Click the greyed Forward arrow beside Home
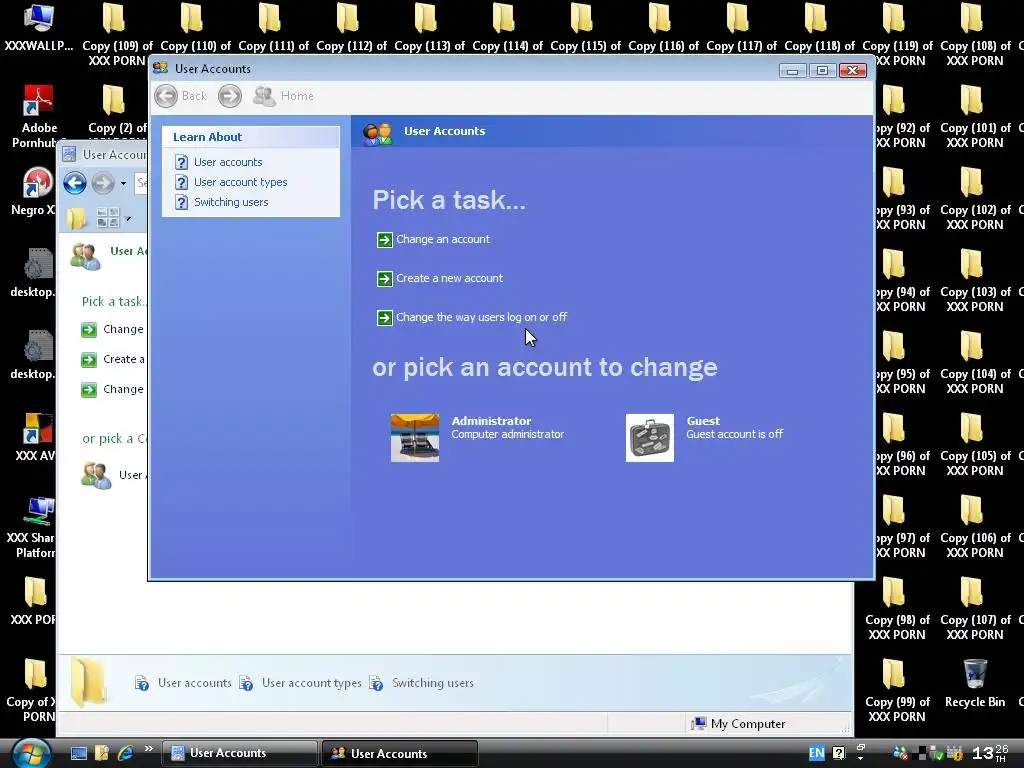The image size is (1024, 768). (x=229, y=96)
